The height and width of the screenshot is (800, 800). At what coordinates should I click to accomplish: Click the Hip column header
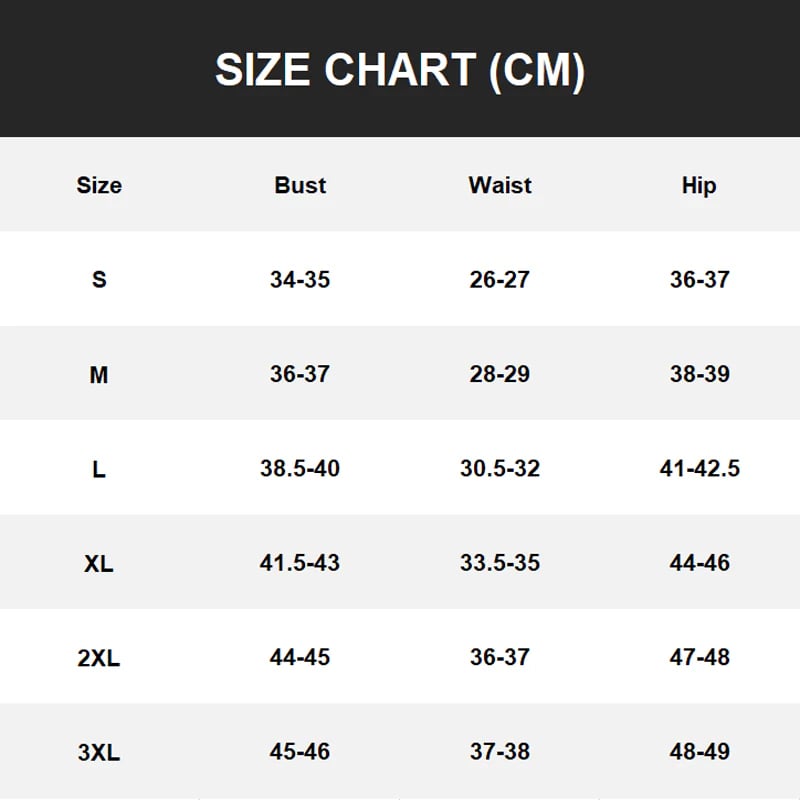click(x=699, y=185)
